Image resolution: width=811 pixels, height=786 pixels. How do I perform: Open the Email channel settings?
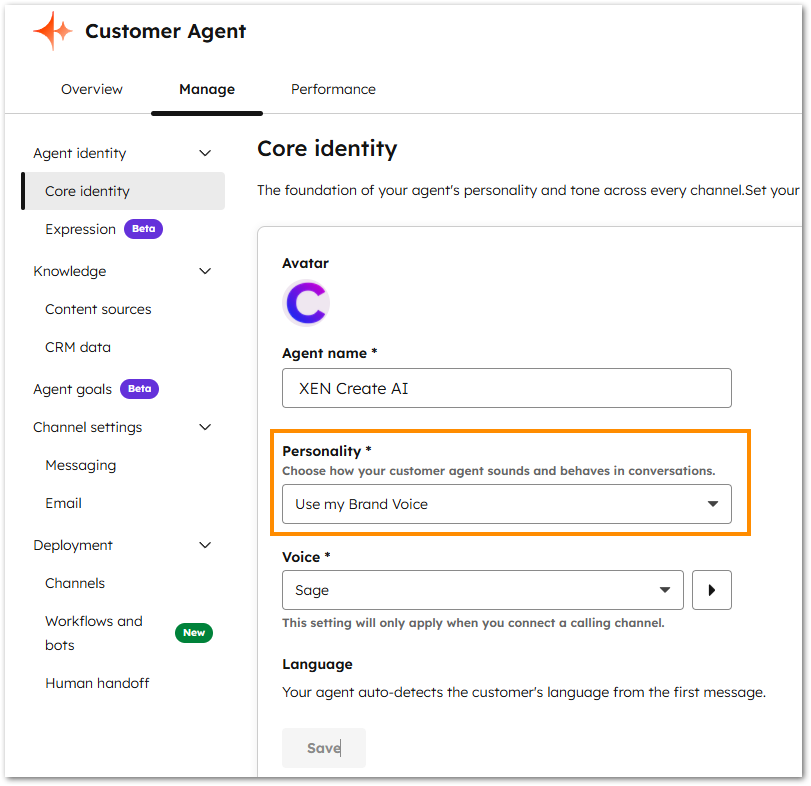[63, 503]
